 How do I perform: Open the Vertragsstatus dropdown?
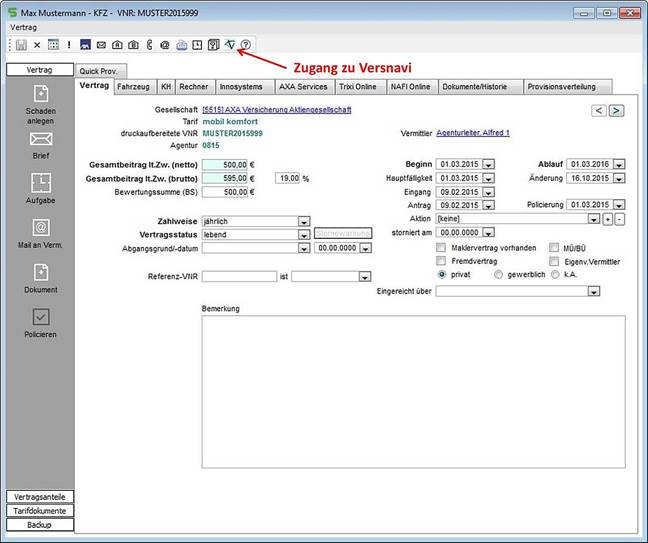pos(302,235)
